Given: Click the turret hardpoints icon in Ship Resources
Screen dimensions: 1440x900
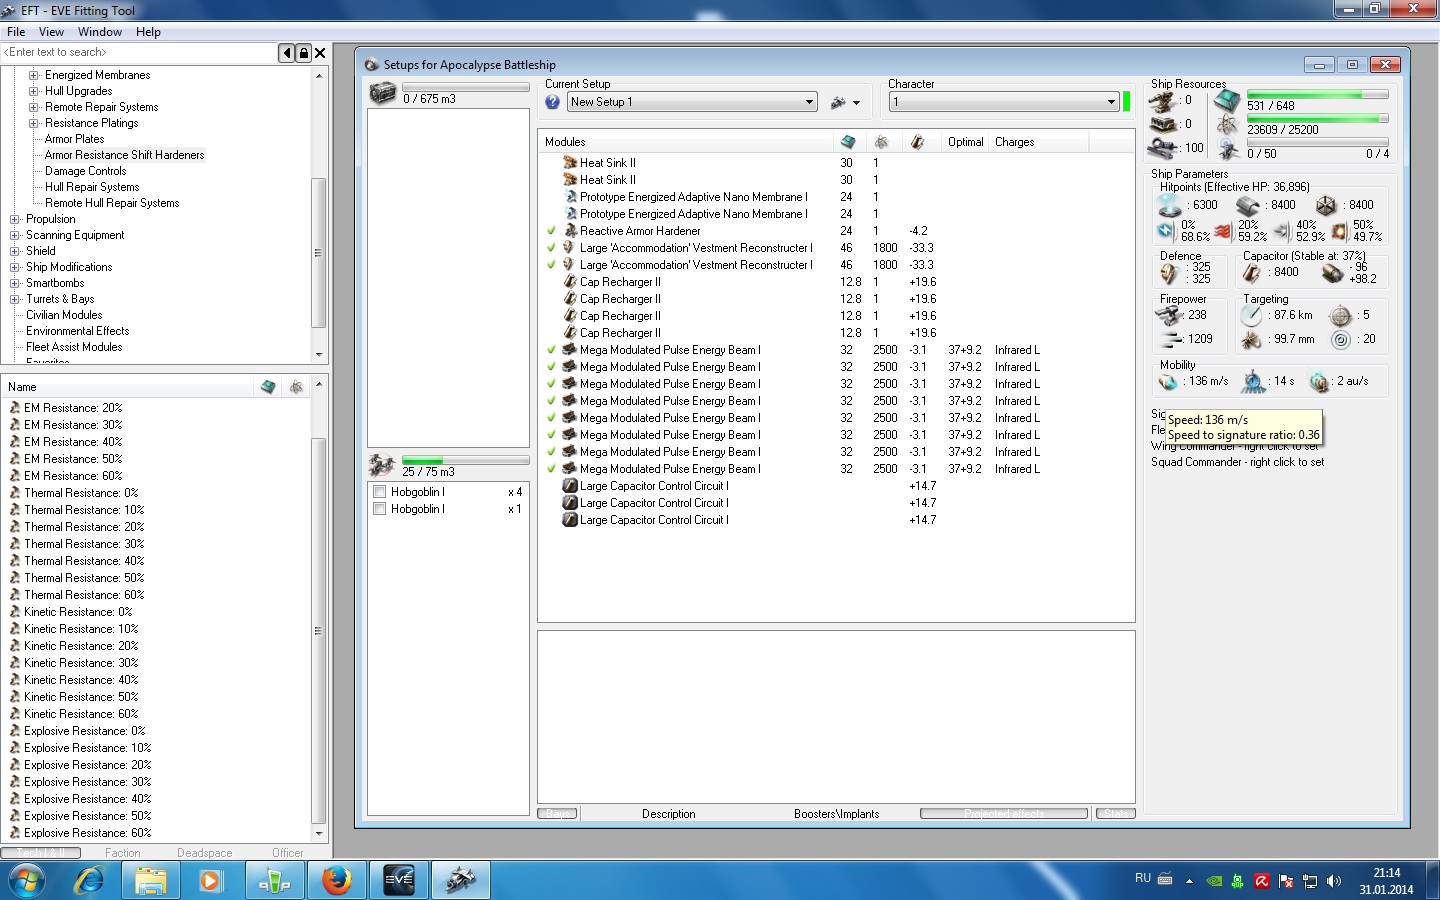Looking at the screenshot, I should point(1161,101).
